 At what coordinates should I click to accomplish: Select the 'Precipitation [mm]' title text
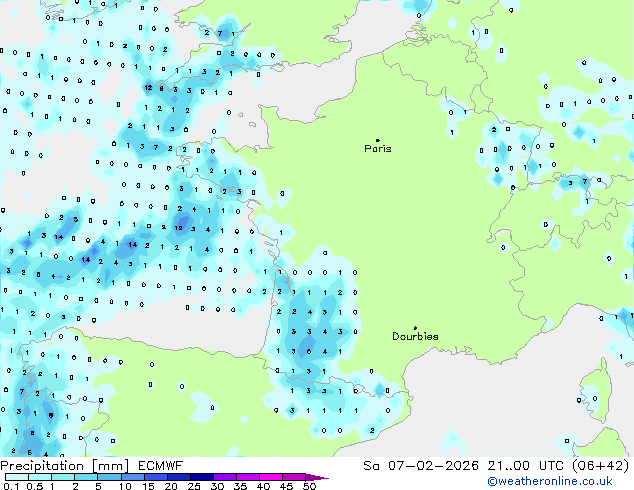65,466
